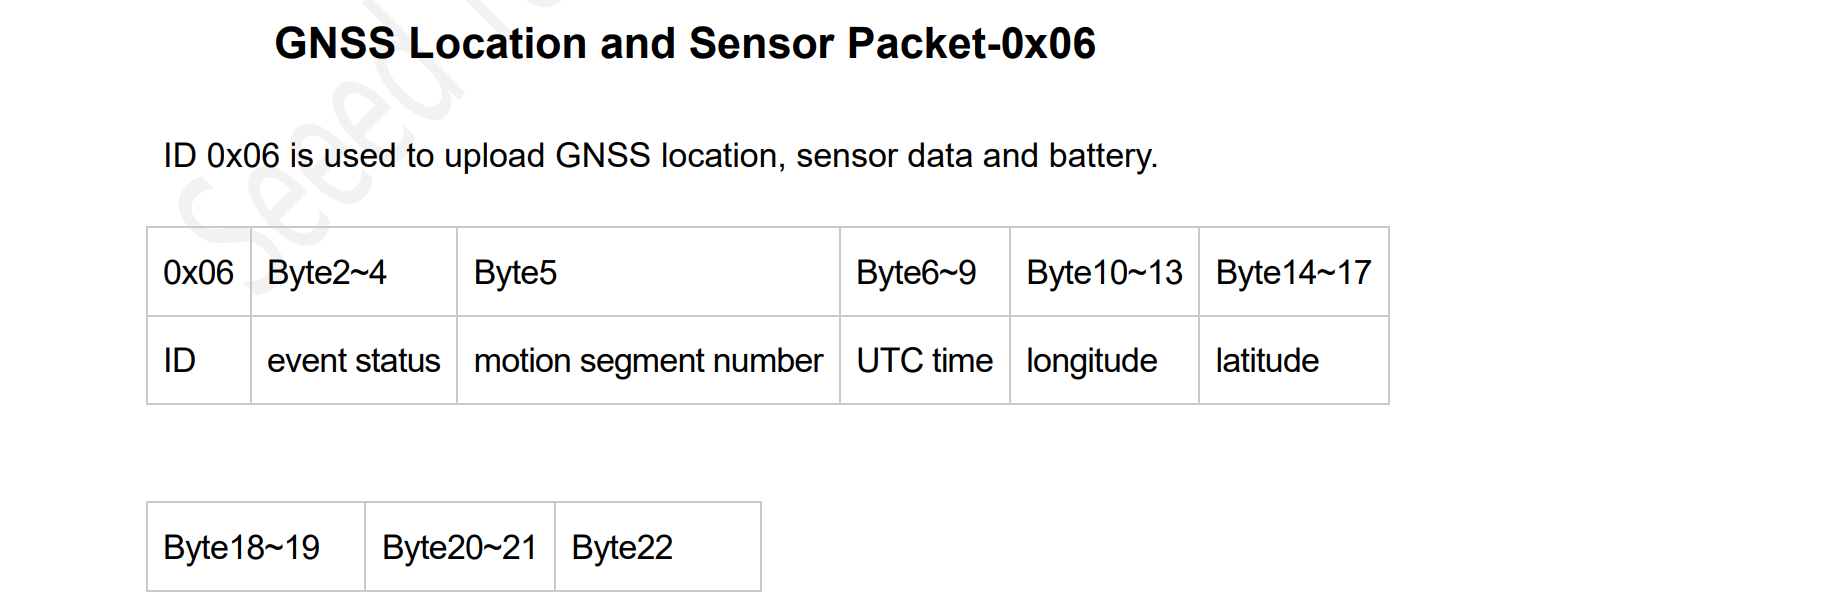
Task: Click the longitude cell
Action: click(1104, 360)
